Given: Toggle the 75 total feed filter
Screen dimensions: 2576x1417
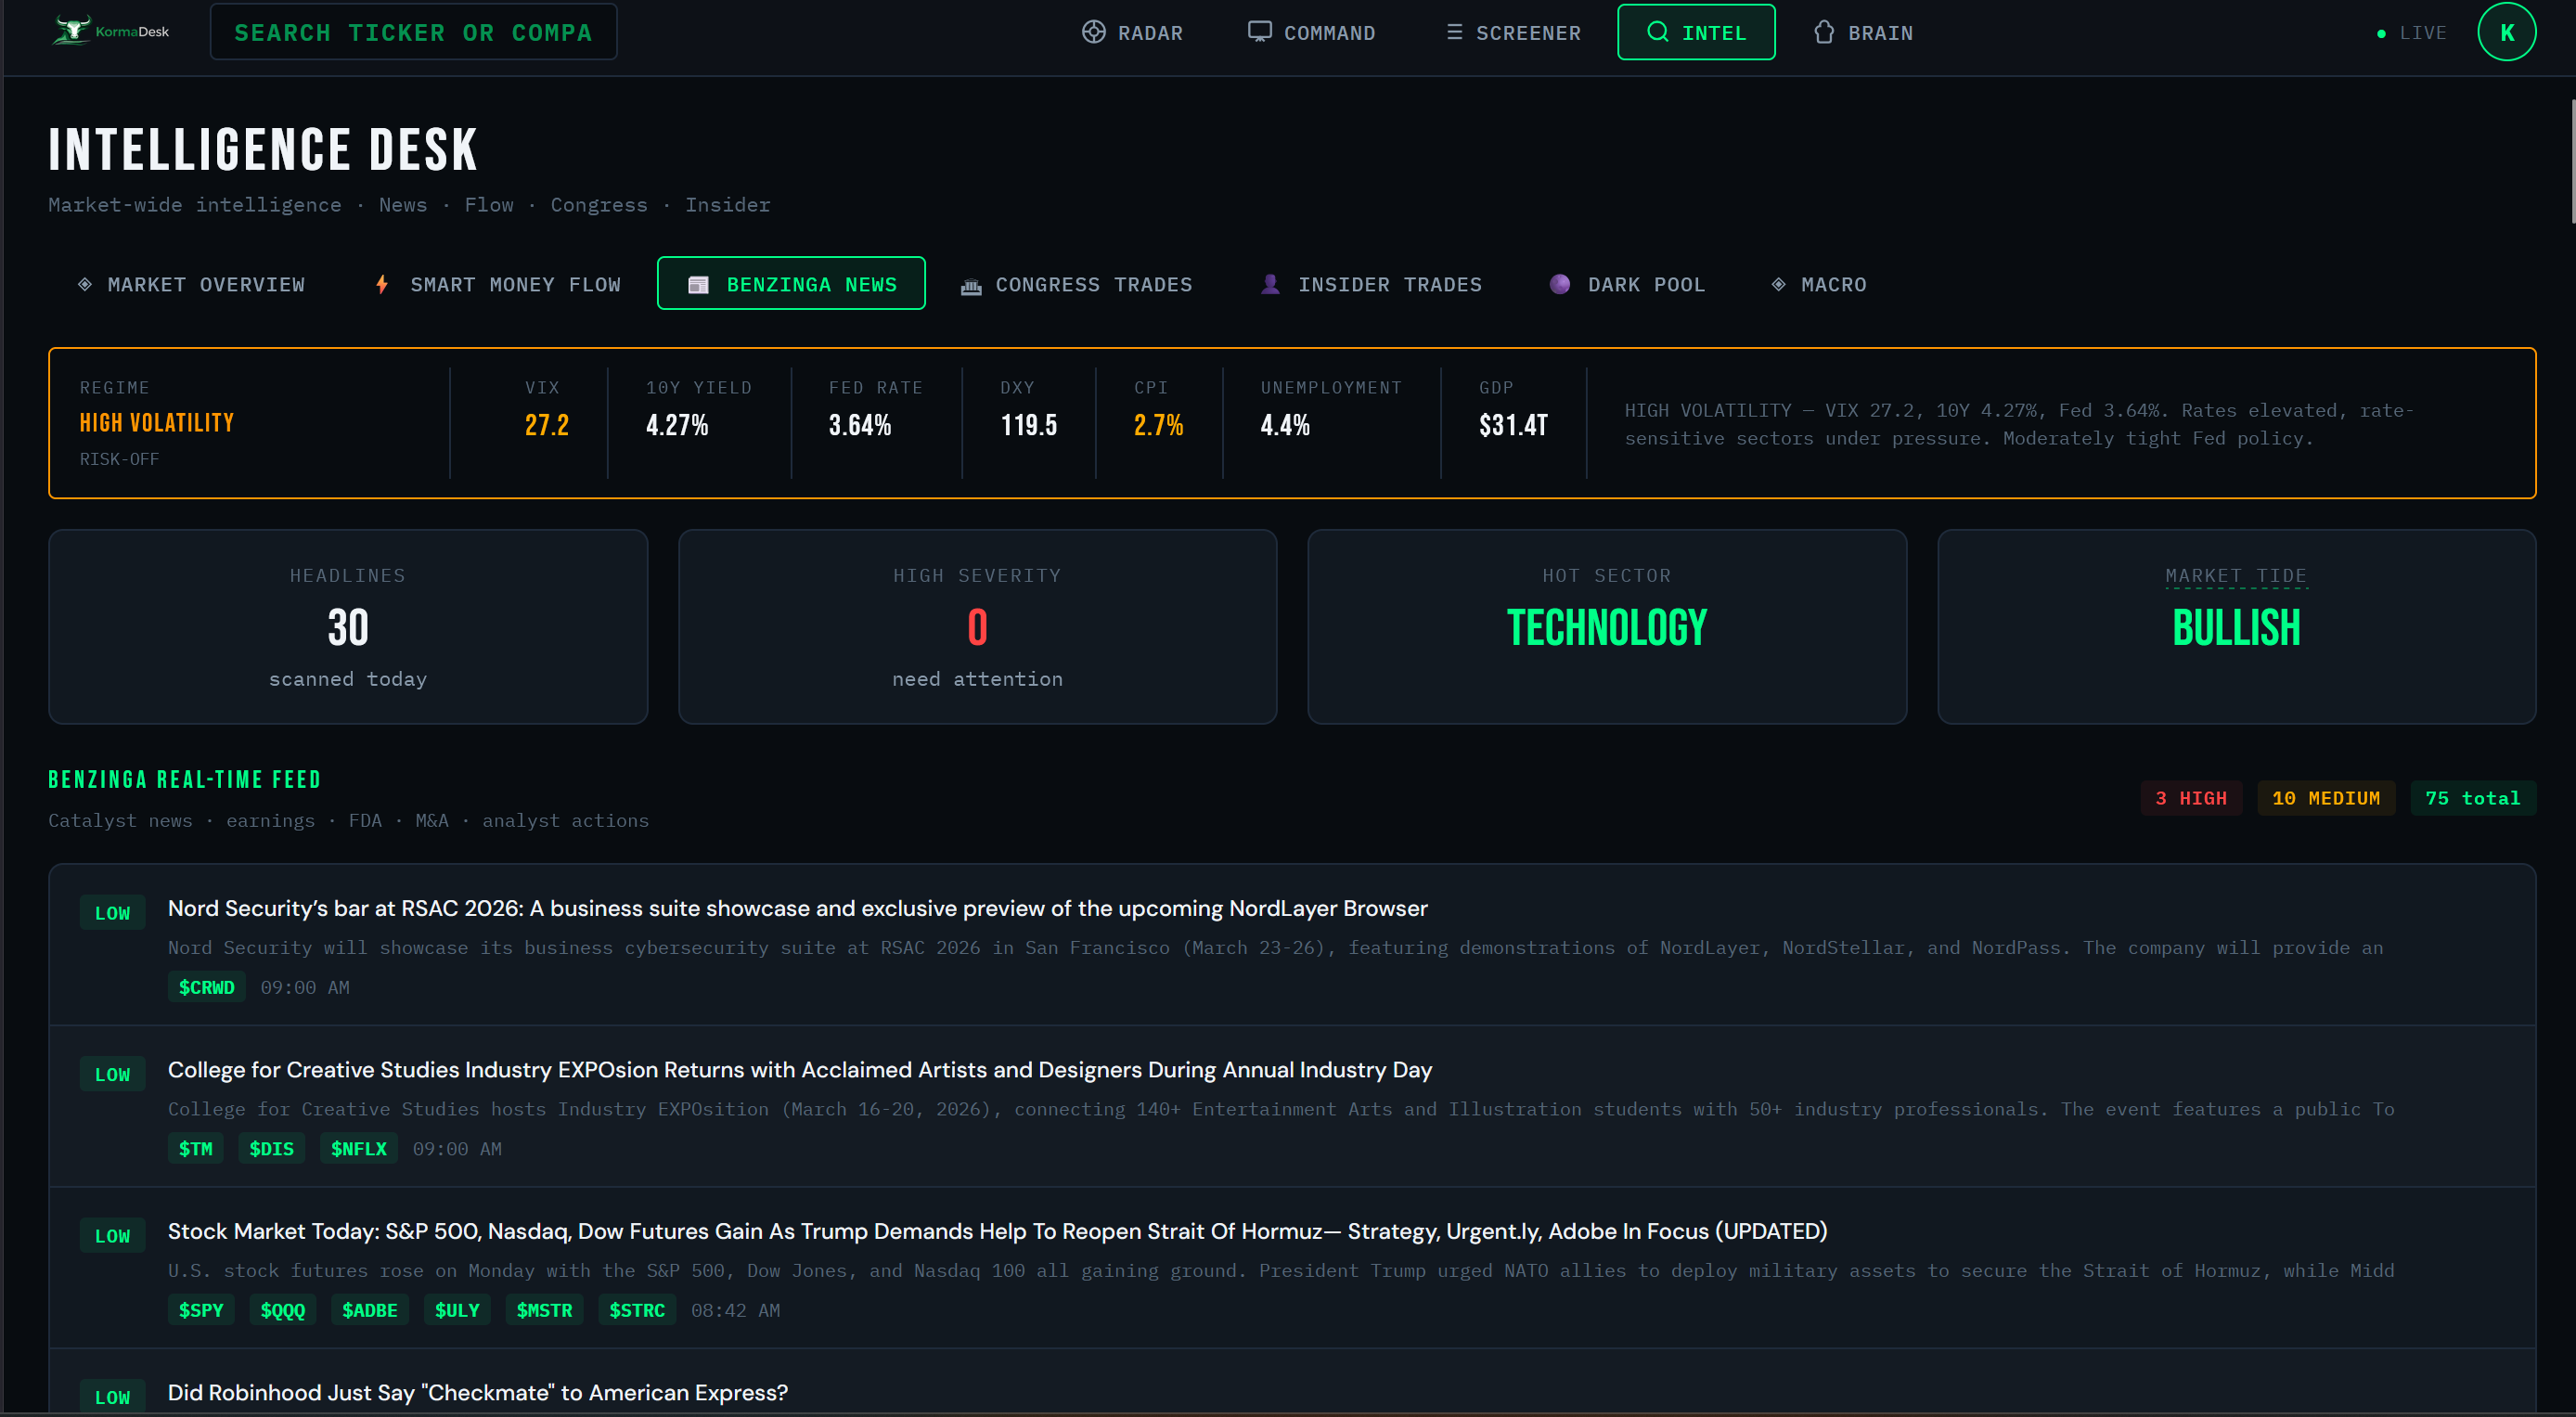Looking at the screenshot, I should coord(2472,797).
